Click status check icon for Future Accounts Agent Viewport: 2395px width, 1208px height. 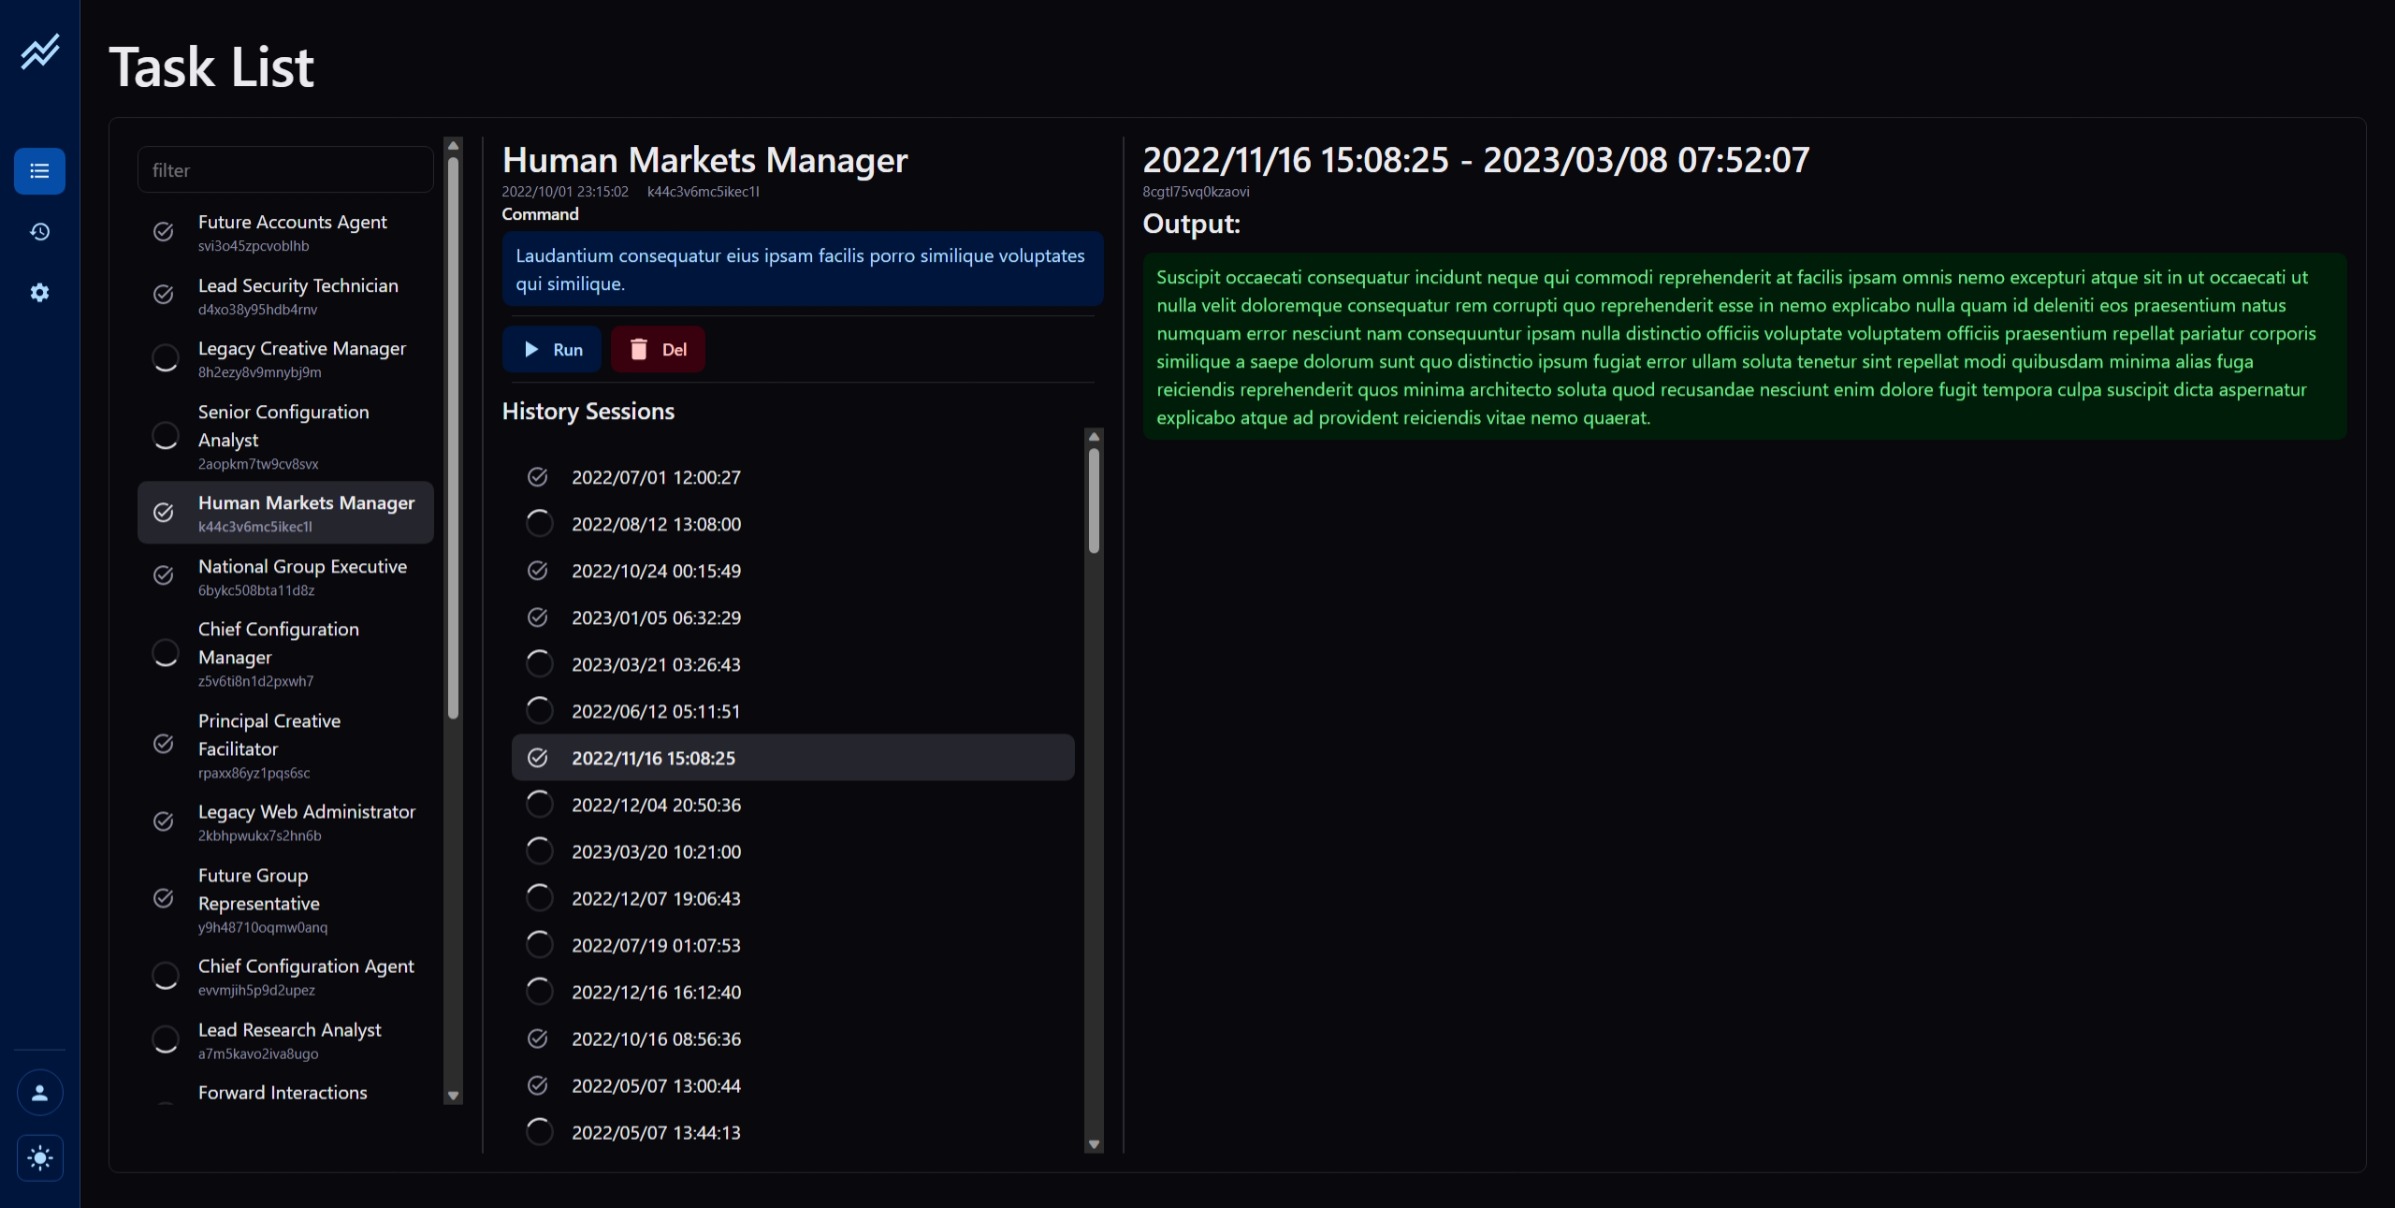point(163,232)
